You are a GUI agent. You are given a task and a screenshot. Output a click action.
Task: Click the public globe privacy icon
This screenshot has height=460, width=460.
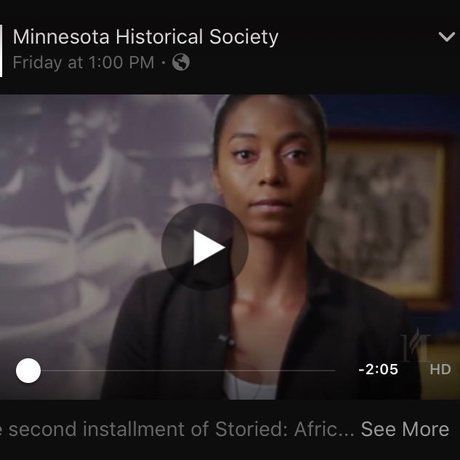pos(181,62)
